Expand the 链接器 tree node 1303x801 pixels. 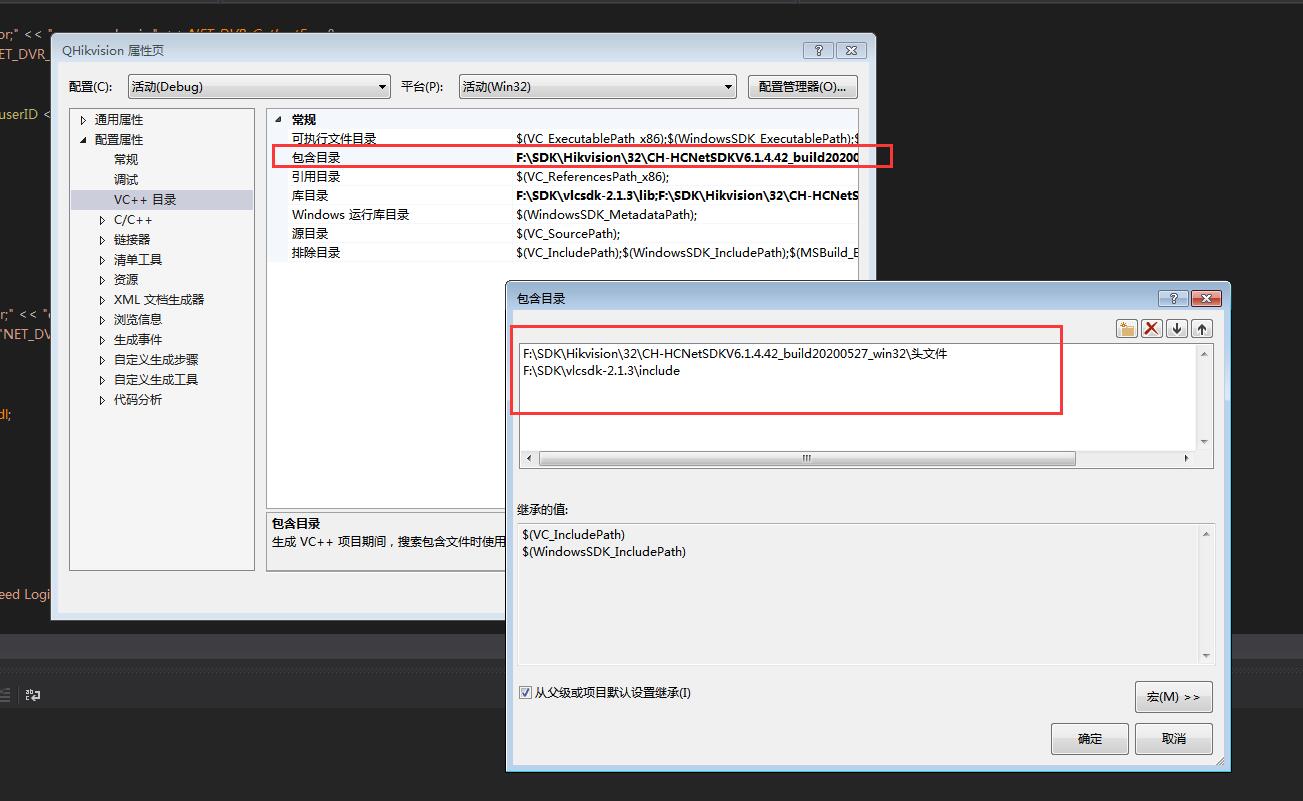point(102,240)
